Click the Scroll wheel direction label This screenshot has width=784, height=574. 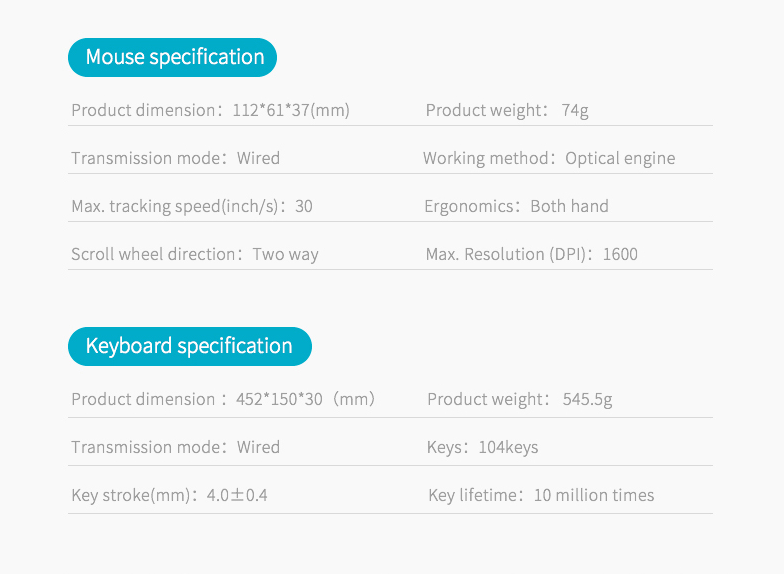(x=152, y=254)
